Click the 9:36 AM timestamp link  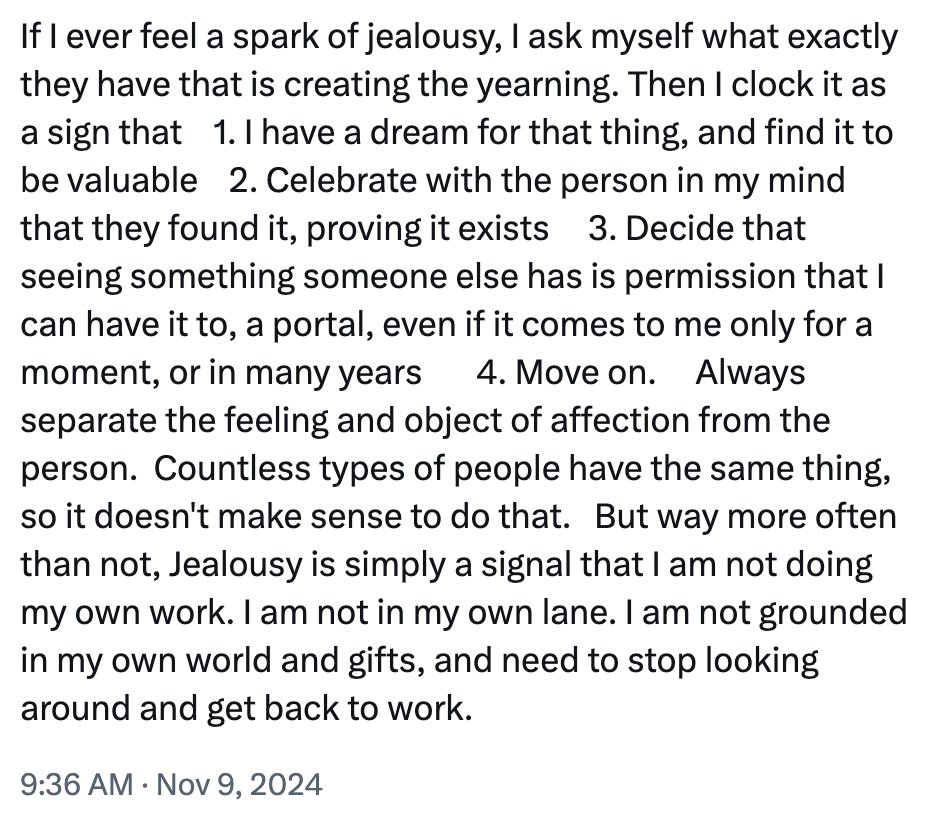[76, 784]
